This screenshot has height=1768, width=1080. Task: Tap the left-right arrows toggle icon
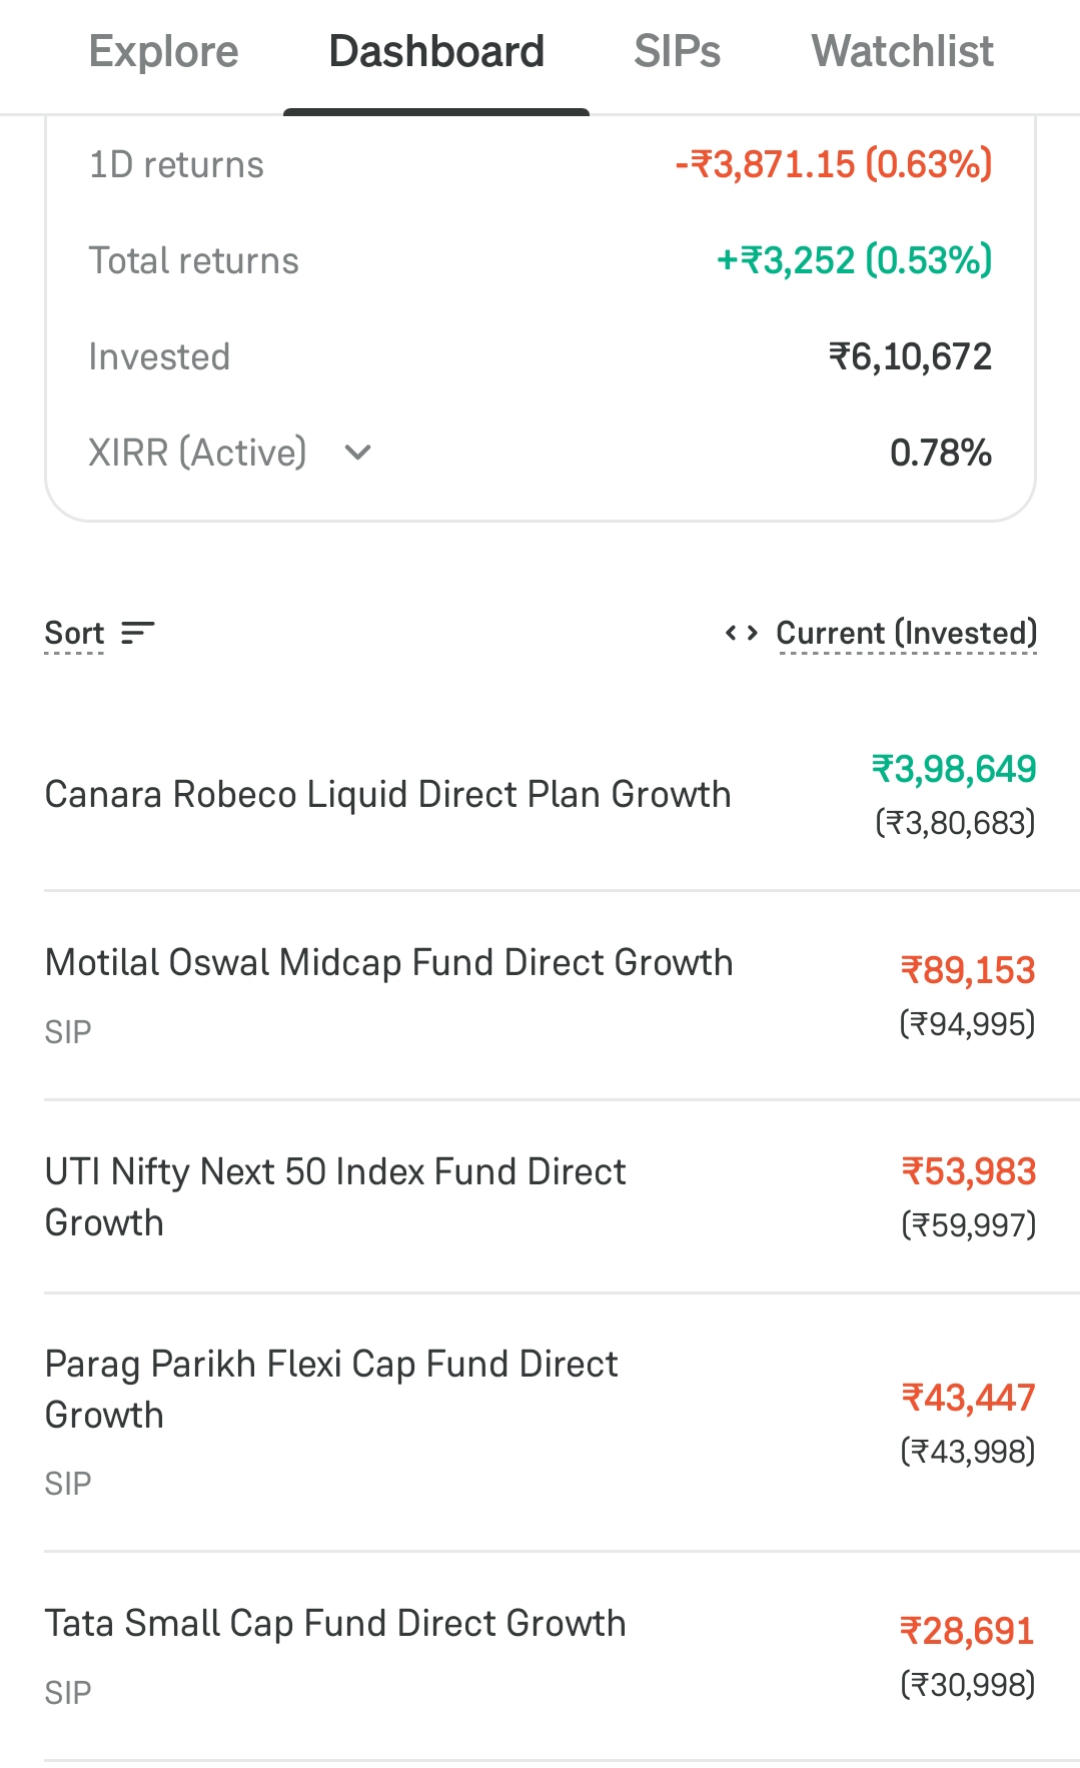741,633
